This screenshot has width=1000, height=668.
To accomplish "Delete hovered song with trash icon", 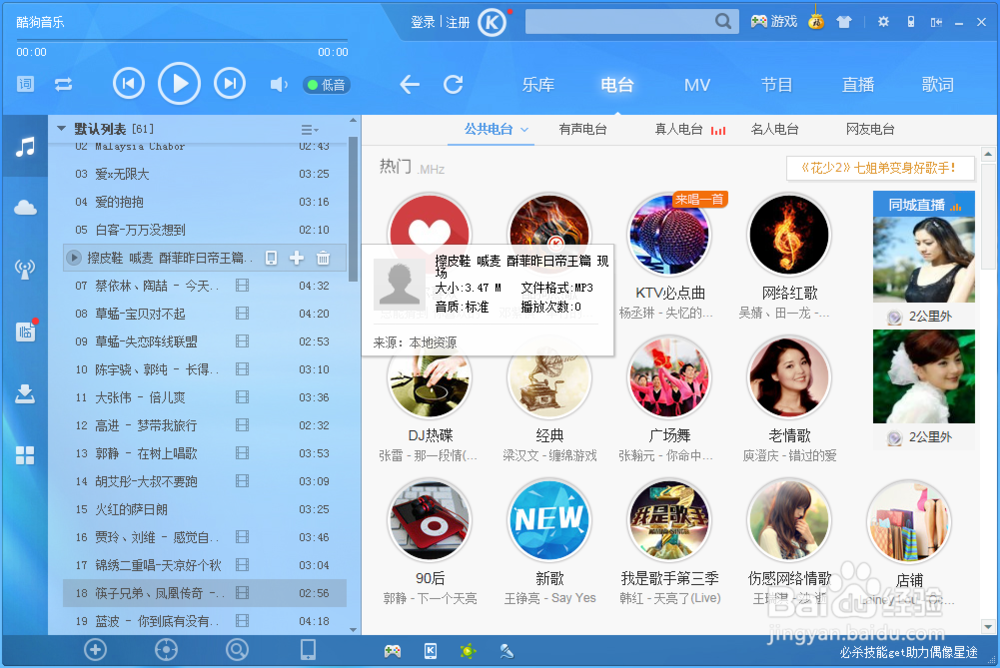I will (x=323, y=258).
